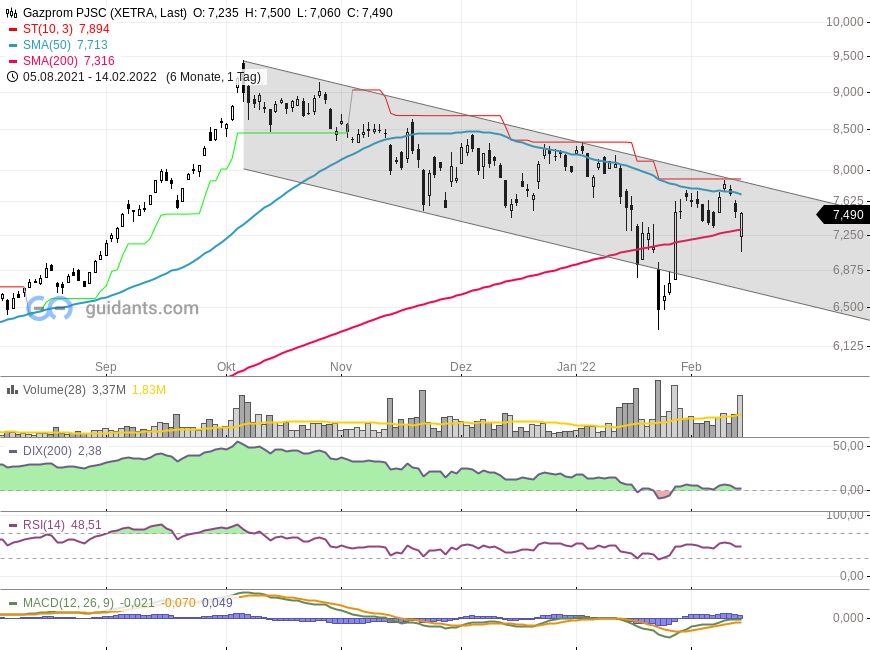
Task: Click the MACD histogram value 0,049
Action: [x=217, y=603]
